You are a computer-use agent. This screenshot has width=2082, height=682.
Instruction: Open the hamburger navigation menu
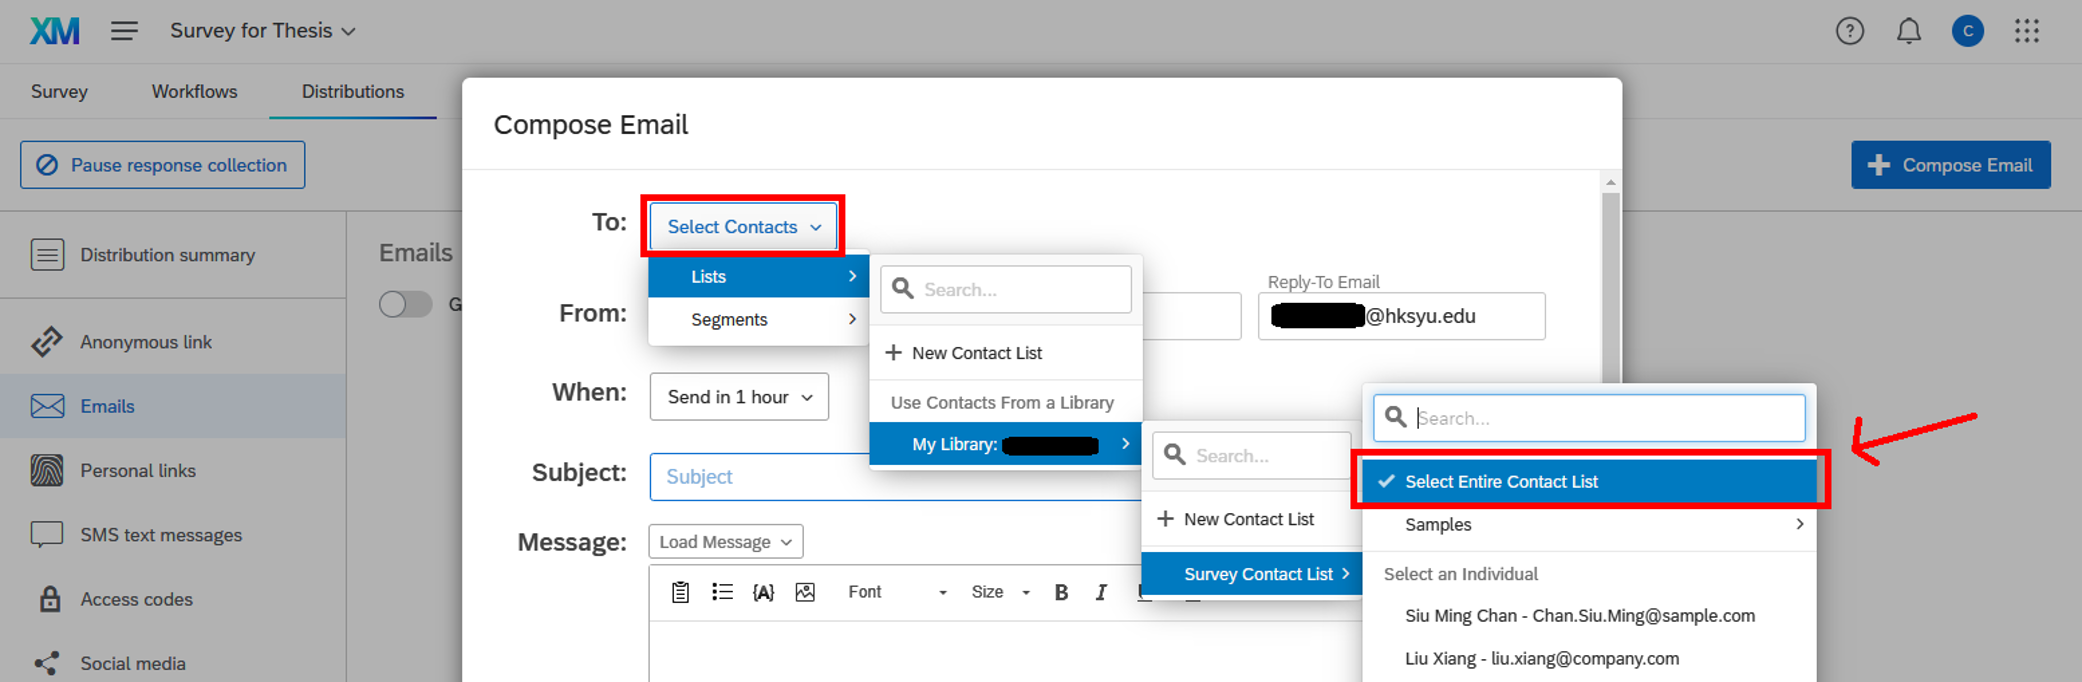click(124, 31)
